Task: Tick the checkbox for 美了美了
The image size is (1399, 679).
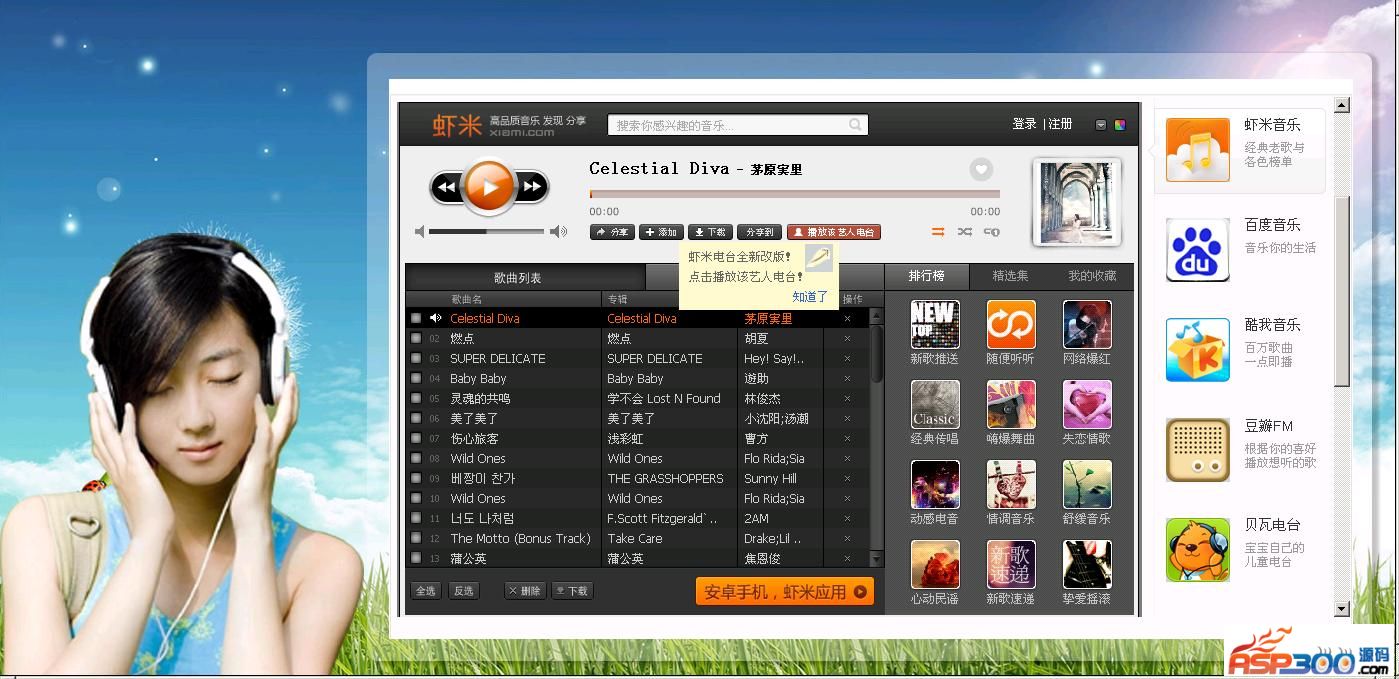Action: (x=416, y=418)
